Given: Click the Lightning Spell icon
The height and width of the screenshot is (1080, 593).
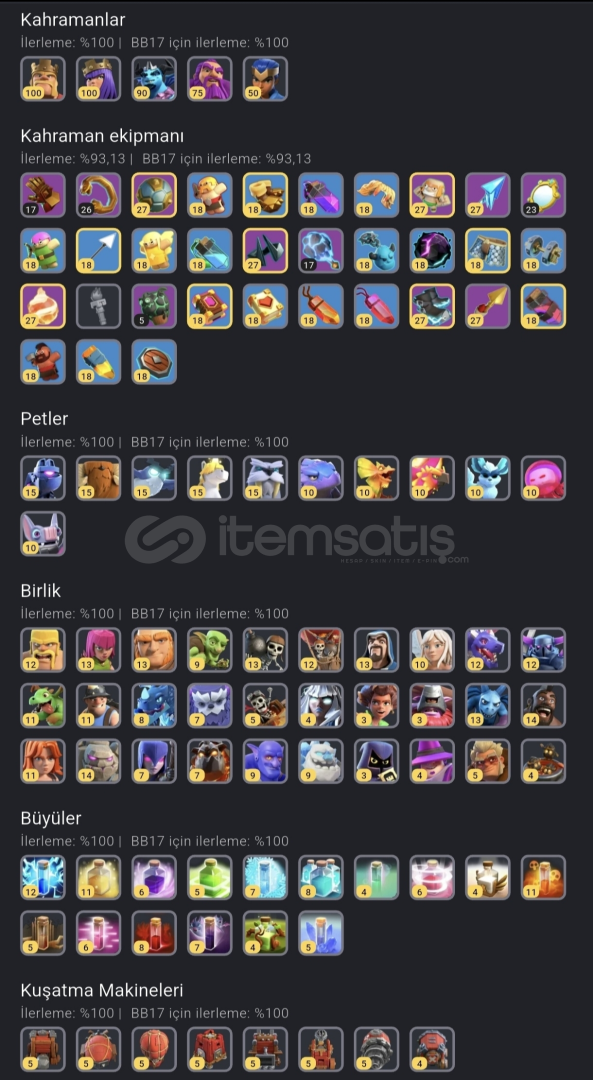Looking at the screenshot, I should point(43,878).
